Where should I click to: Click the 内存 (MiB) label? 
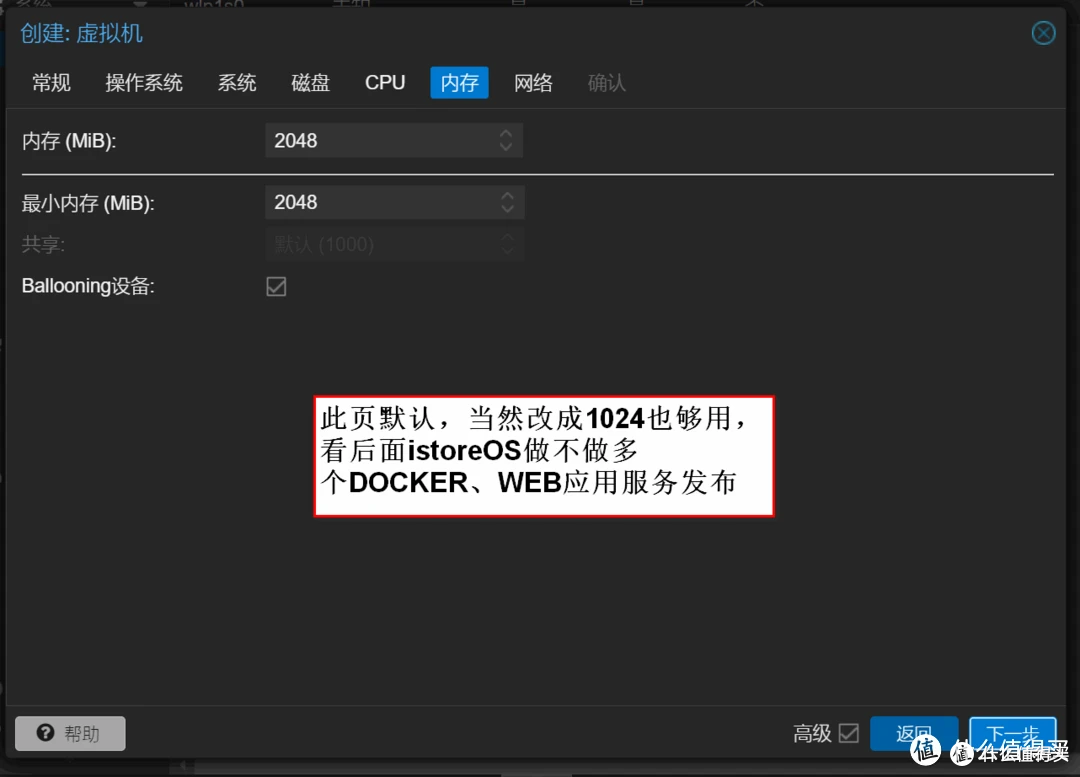(69, 141)
